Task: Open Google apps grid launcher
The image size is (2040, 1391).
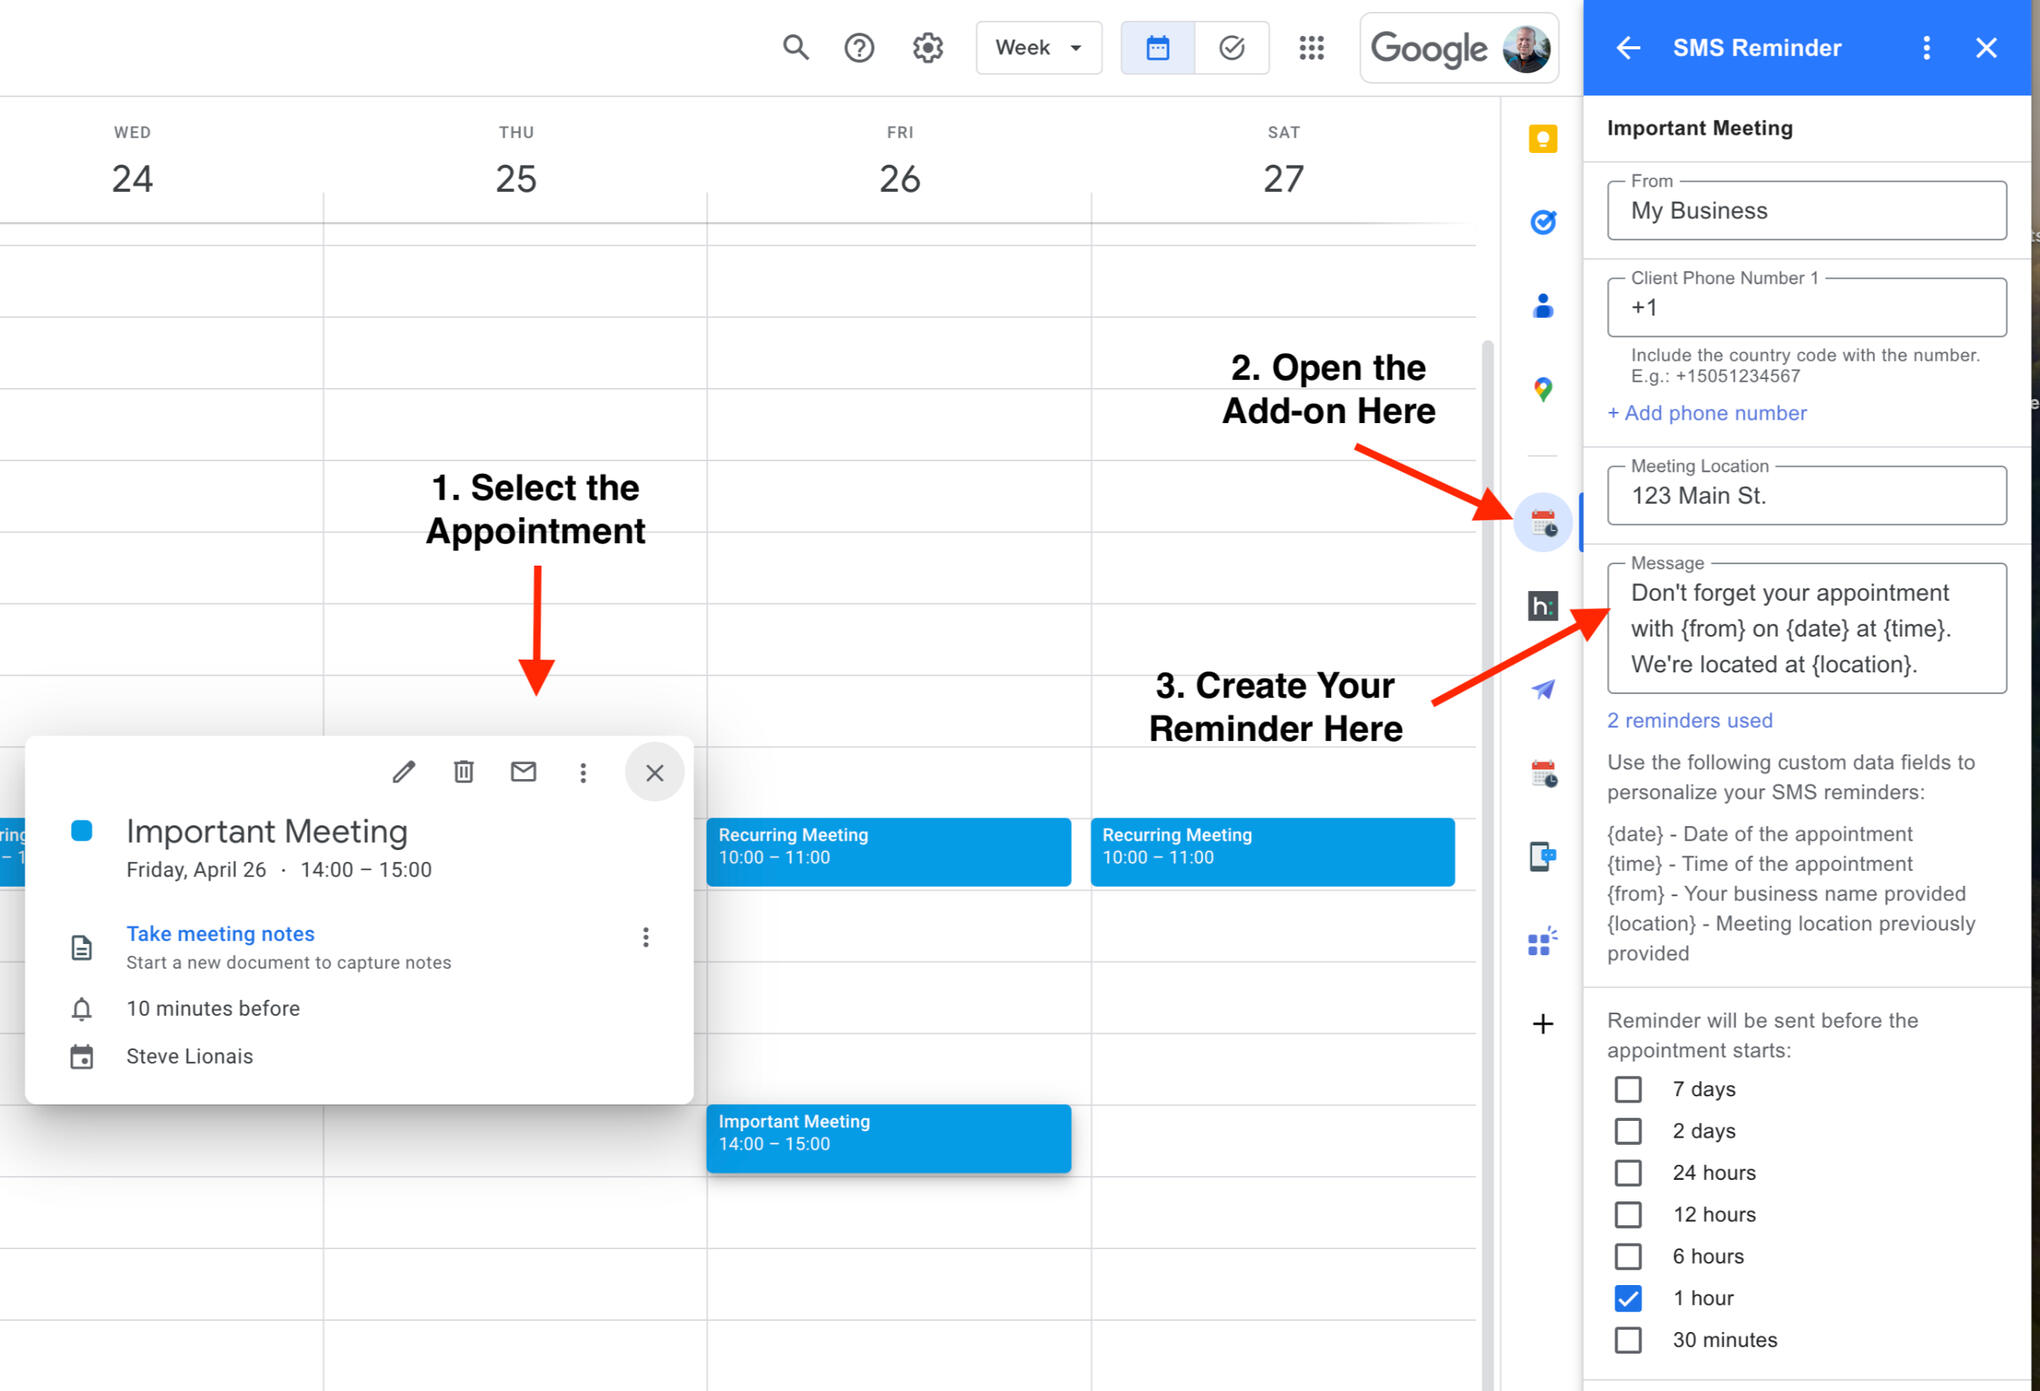Action: click(x=1311, y=47)
